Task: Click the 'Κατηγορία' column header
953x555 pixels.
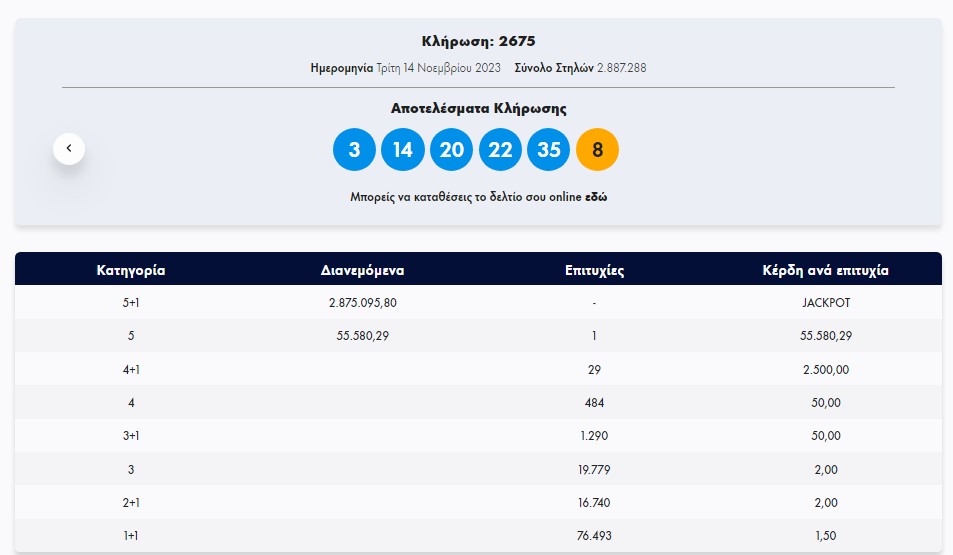Action: 131,270
